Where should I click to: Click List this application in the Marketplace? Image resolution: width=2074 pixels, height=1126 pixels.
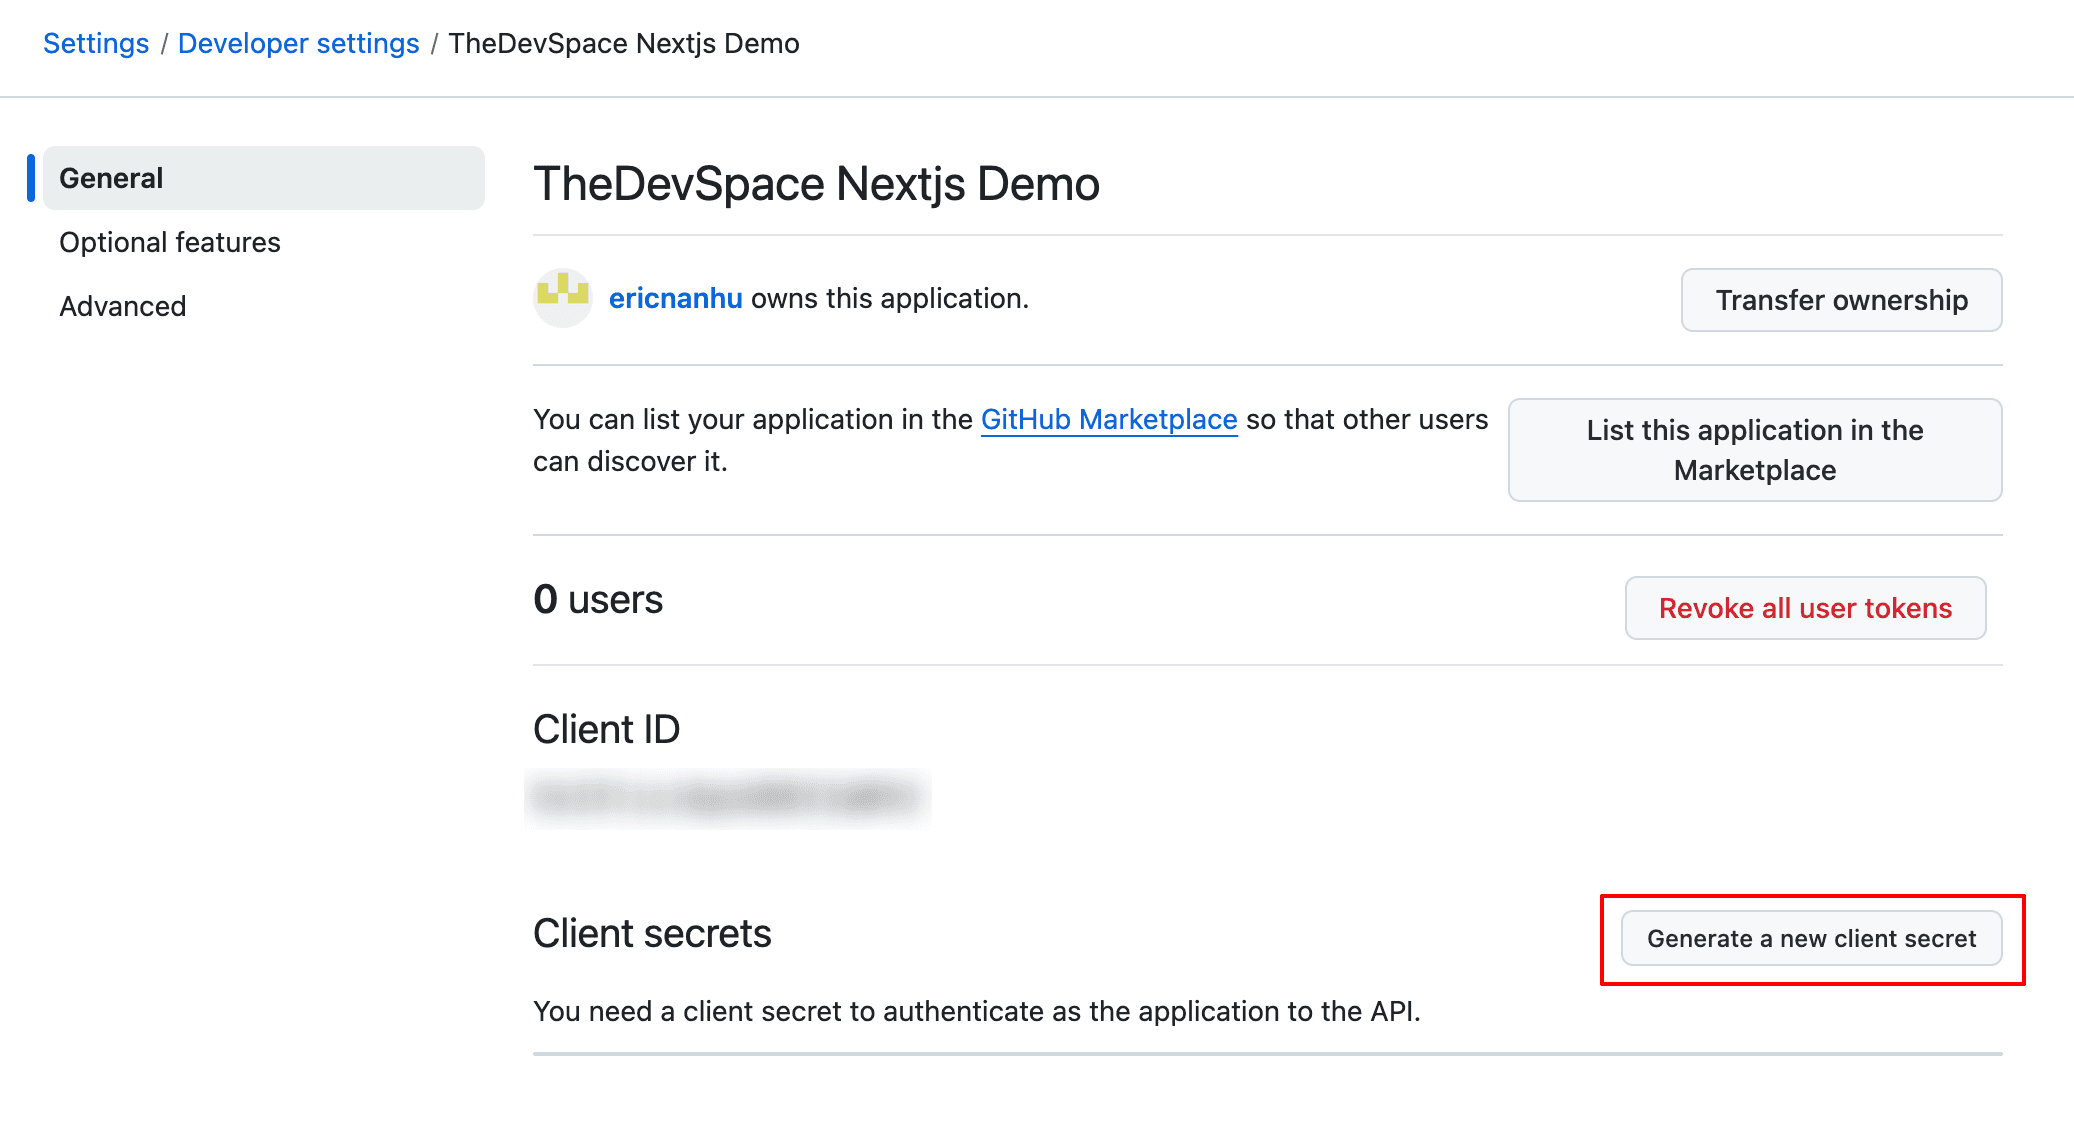click(1754, 450)
